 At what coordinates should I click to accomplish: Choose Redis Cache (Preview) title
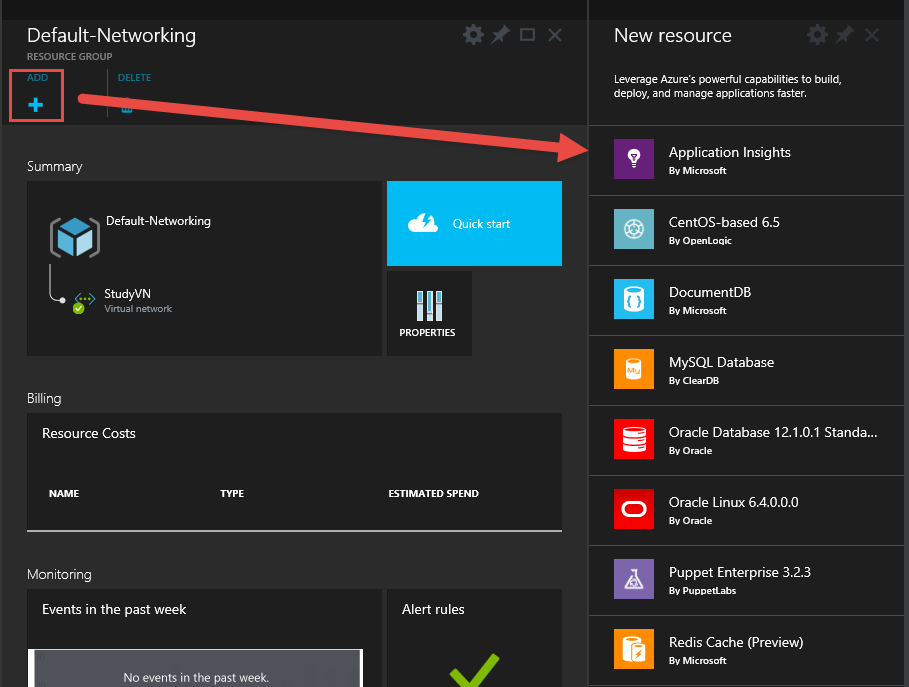736,642
